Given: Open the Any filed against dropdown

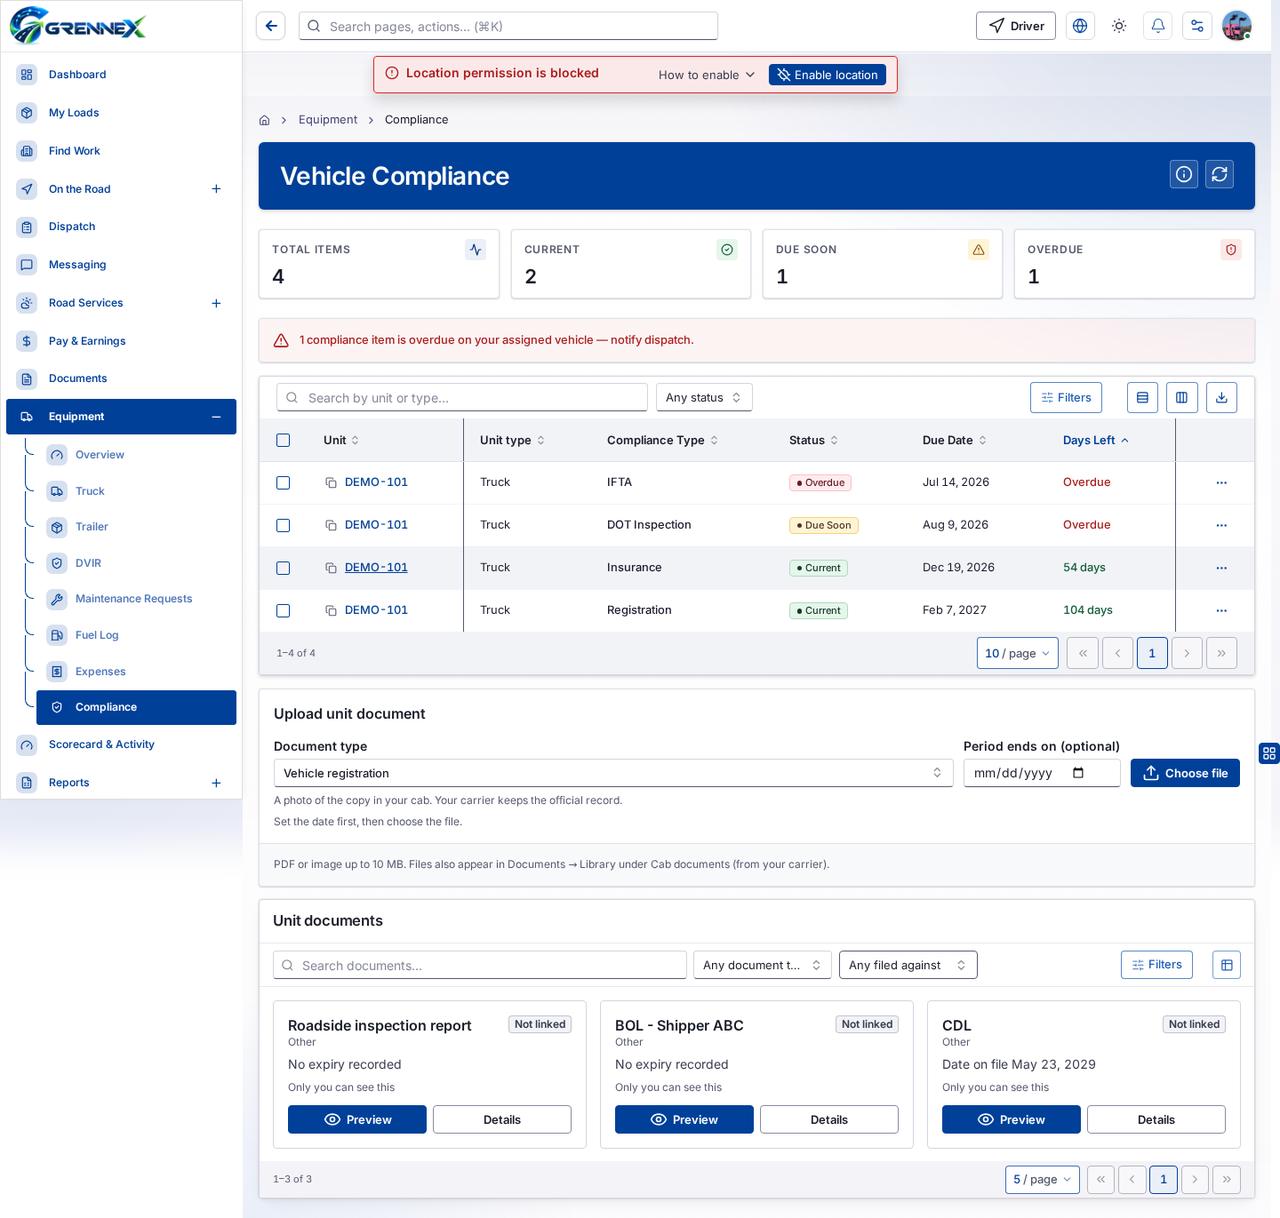Looking at the screenshot, I should pos(908,965).
